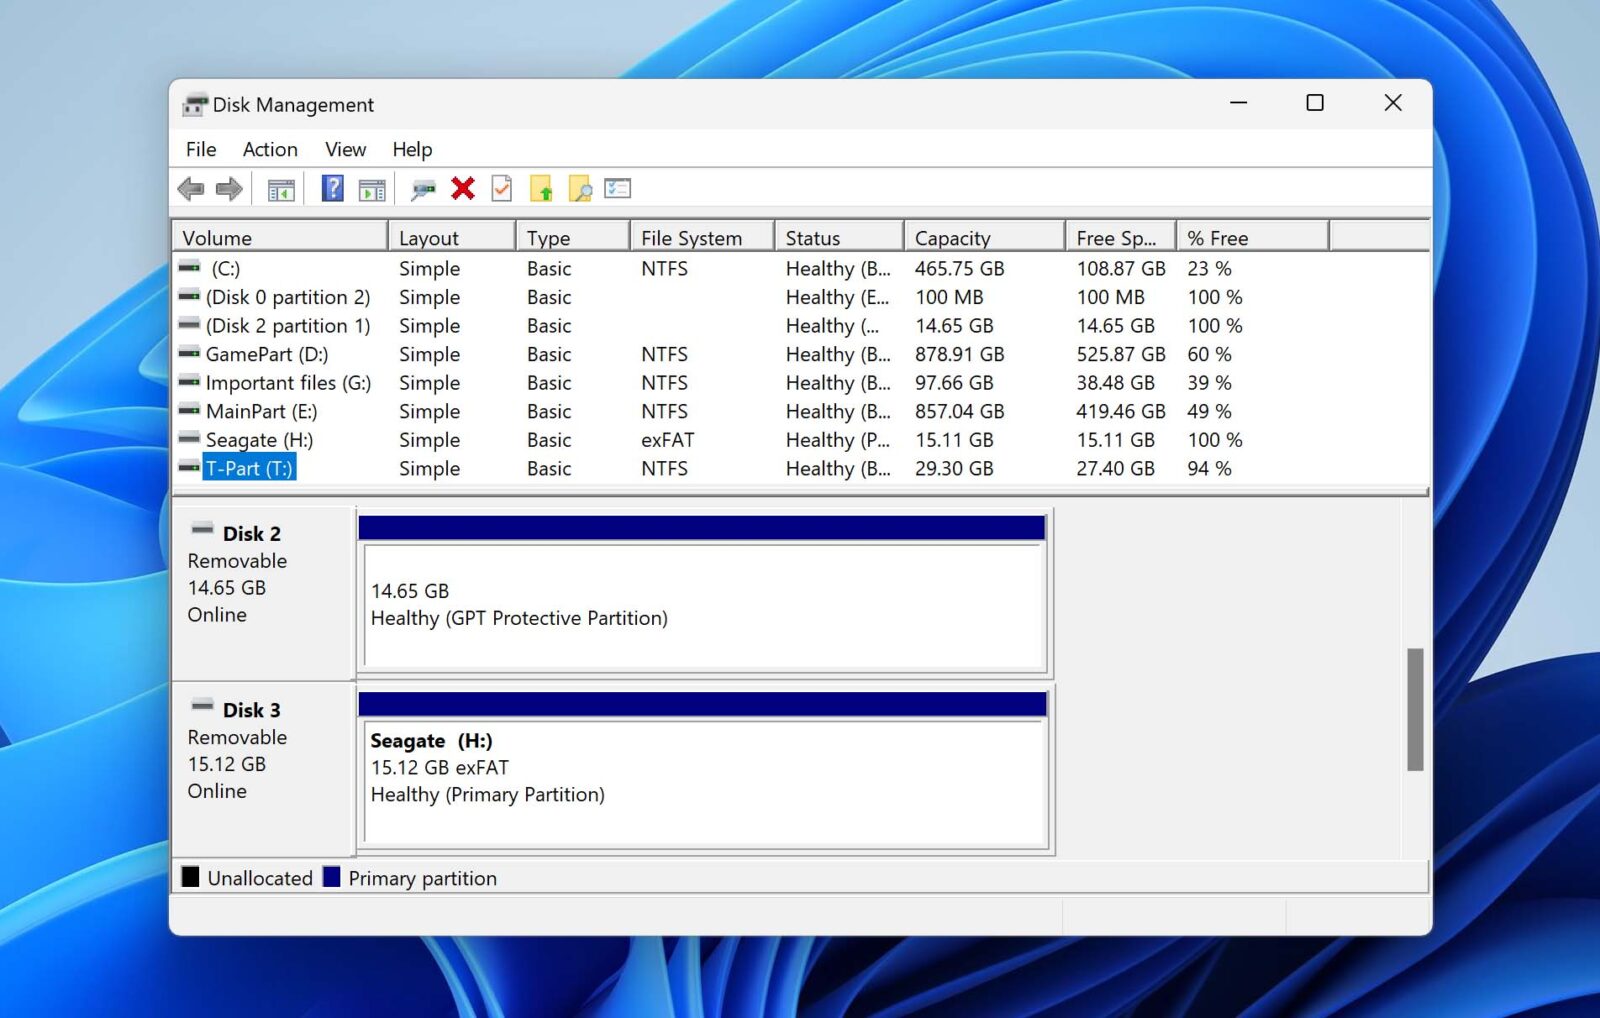Click the Forward navigation arrow in toolbar
This screenshot has width=1600, height=1018.
pyautogui.click(x=228, y=188)
